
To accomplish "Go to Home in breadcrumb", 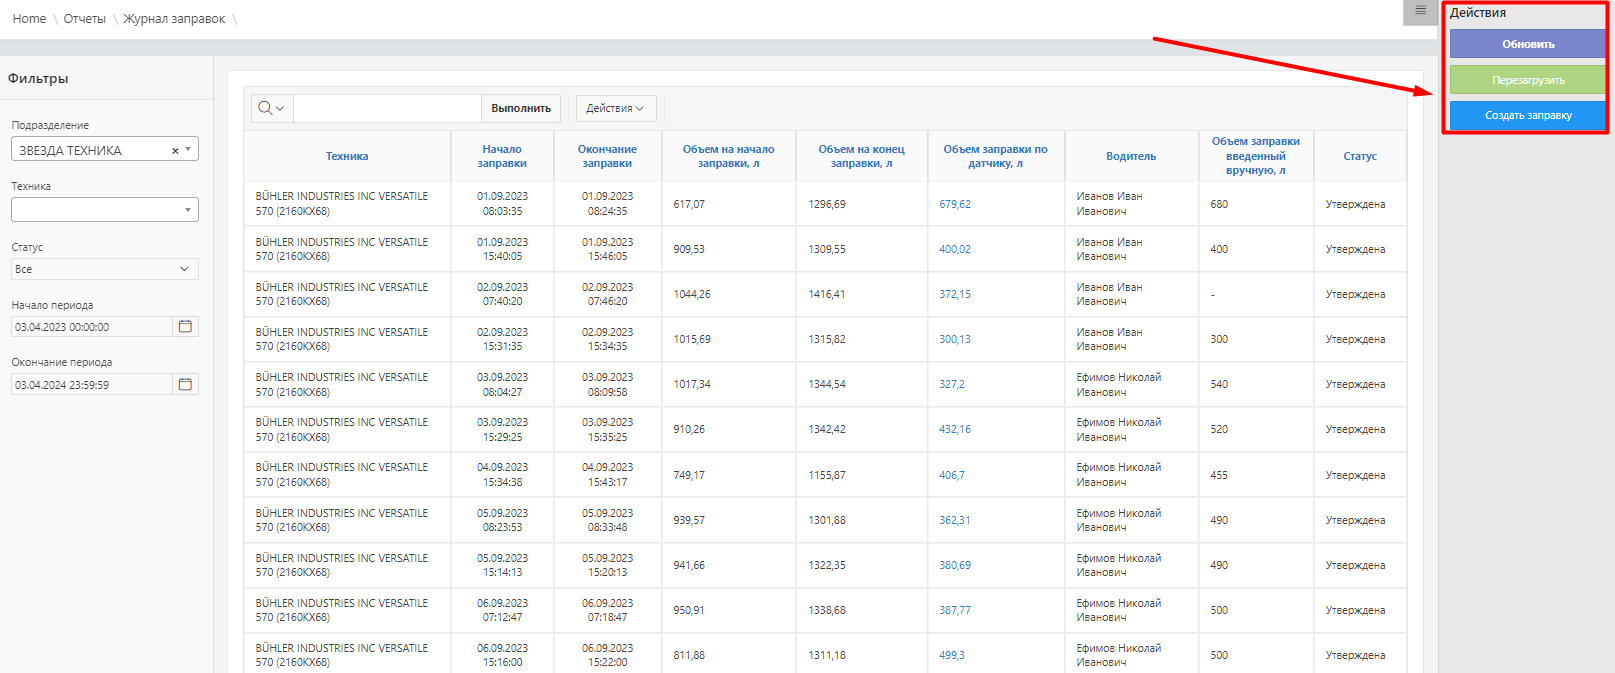I will [x=29, y=19].
